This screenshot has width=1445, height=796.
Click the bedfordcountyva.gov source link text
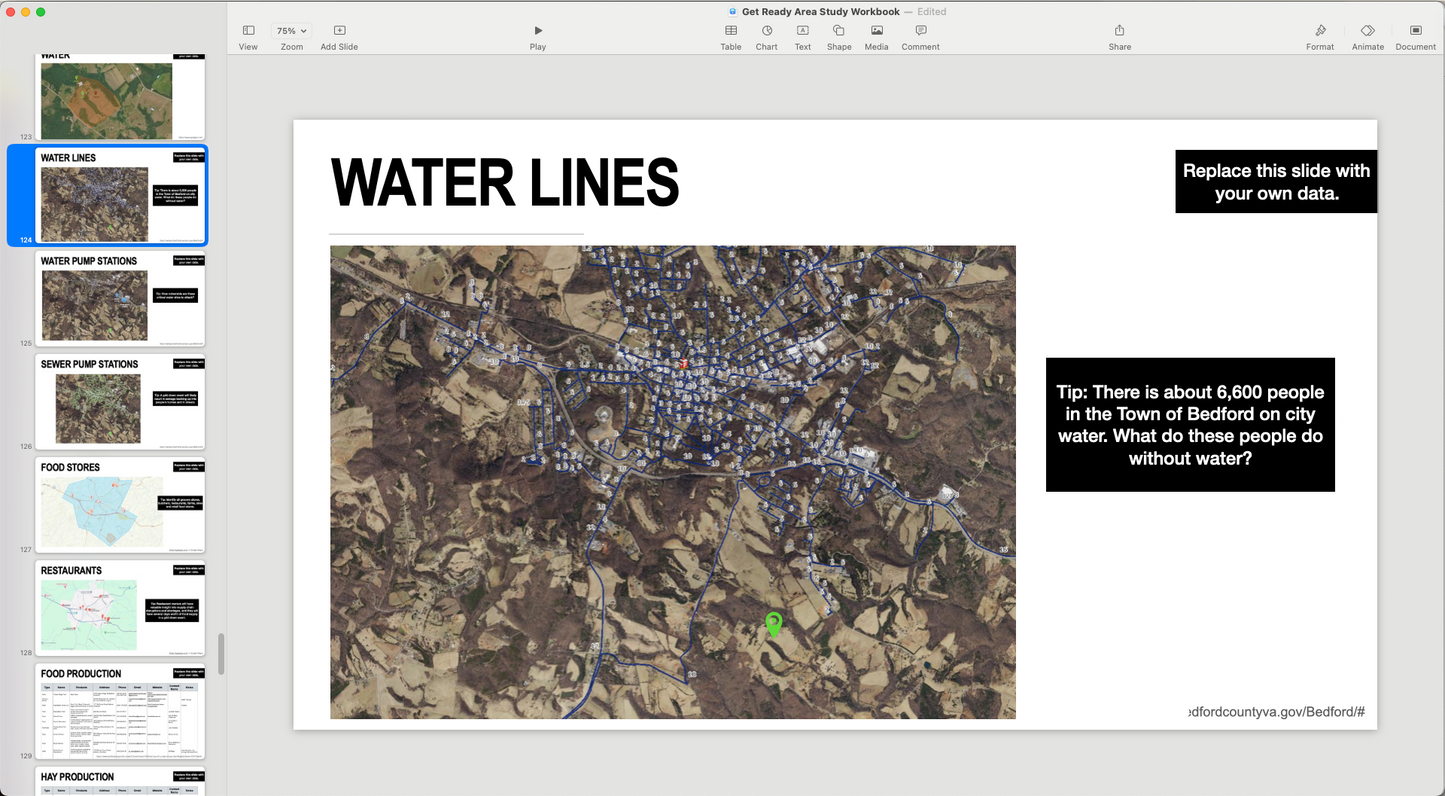click(1276, 712)
